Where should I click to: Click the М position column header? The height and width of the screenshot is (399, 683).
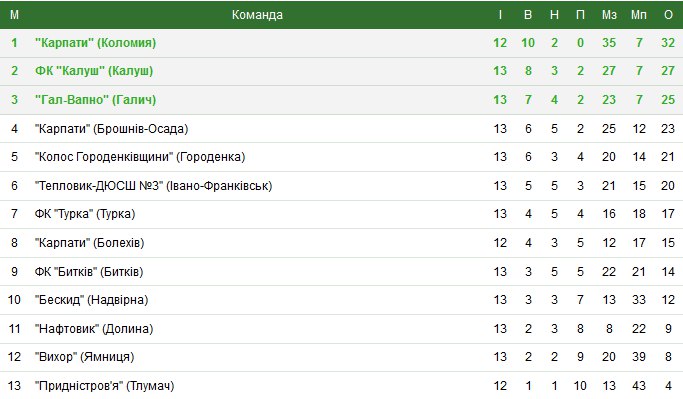coord(14,15)
